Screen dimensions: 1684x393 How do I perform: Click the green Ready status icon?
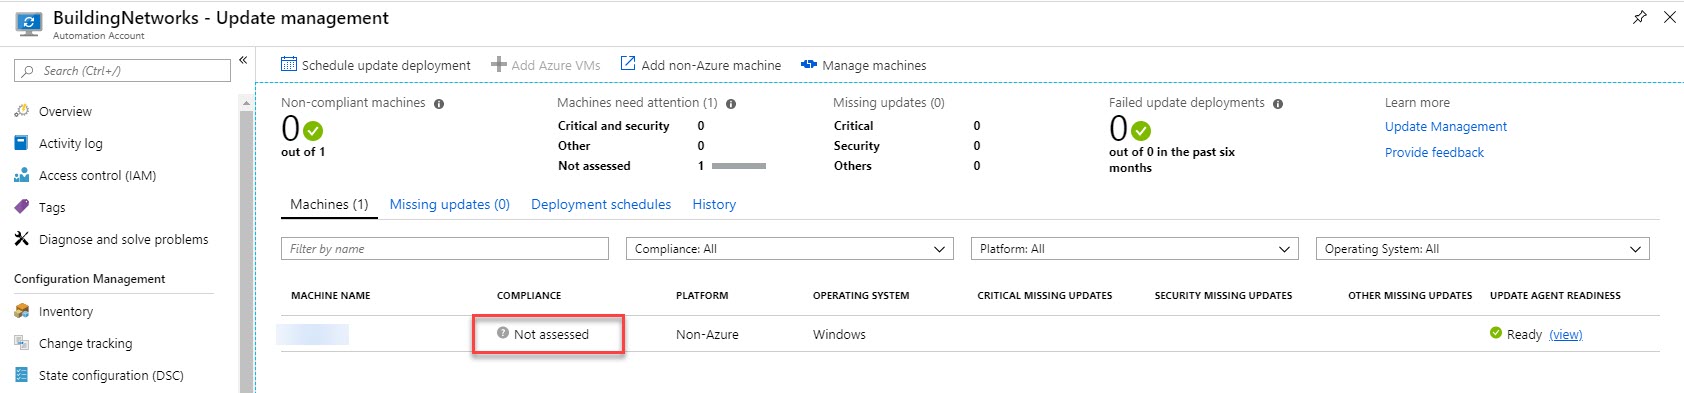(1496, 333)
